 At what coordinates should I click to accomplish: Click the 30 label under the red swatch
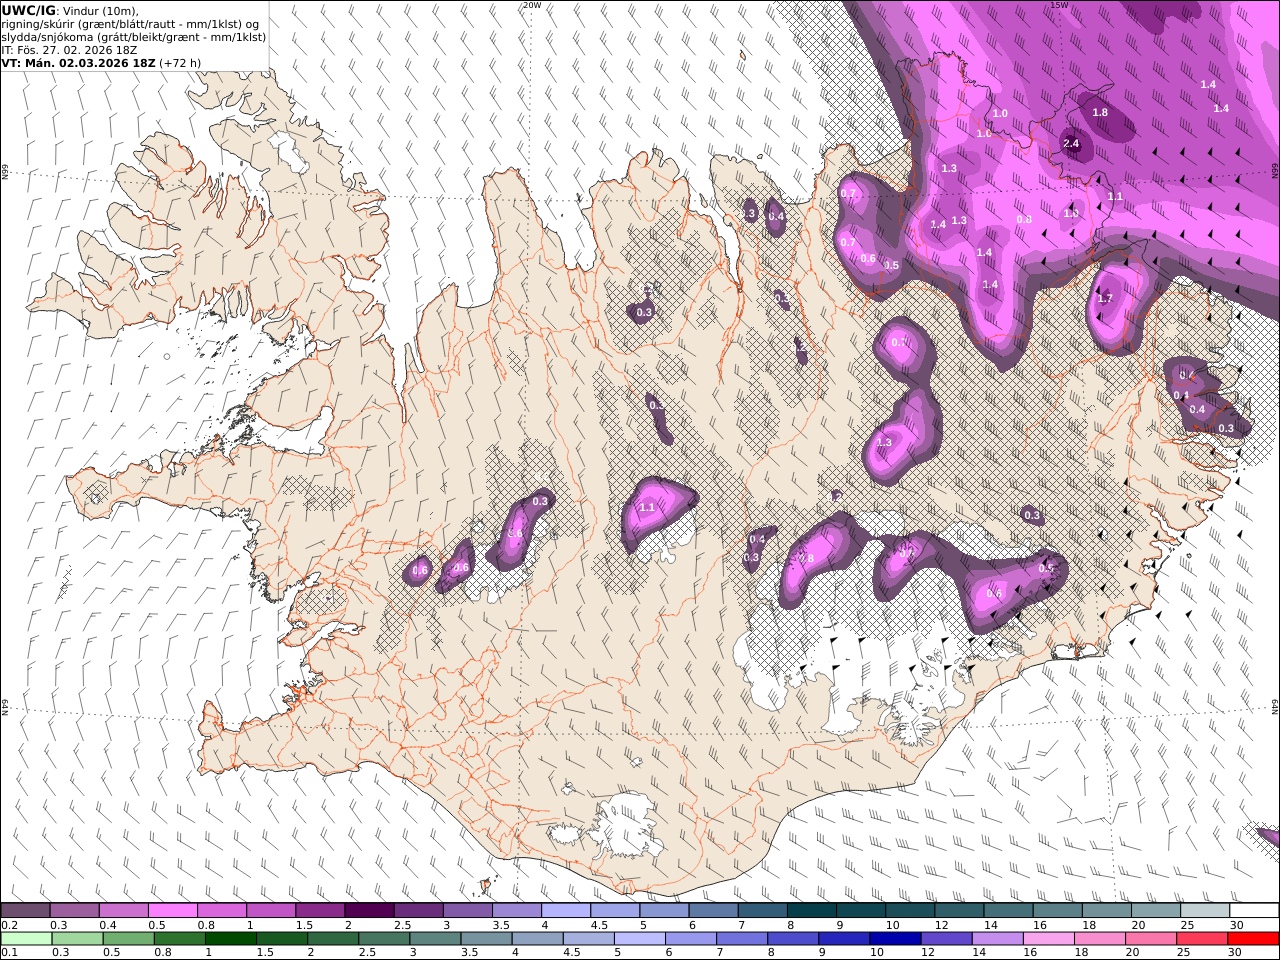(x=1237, y=953)
